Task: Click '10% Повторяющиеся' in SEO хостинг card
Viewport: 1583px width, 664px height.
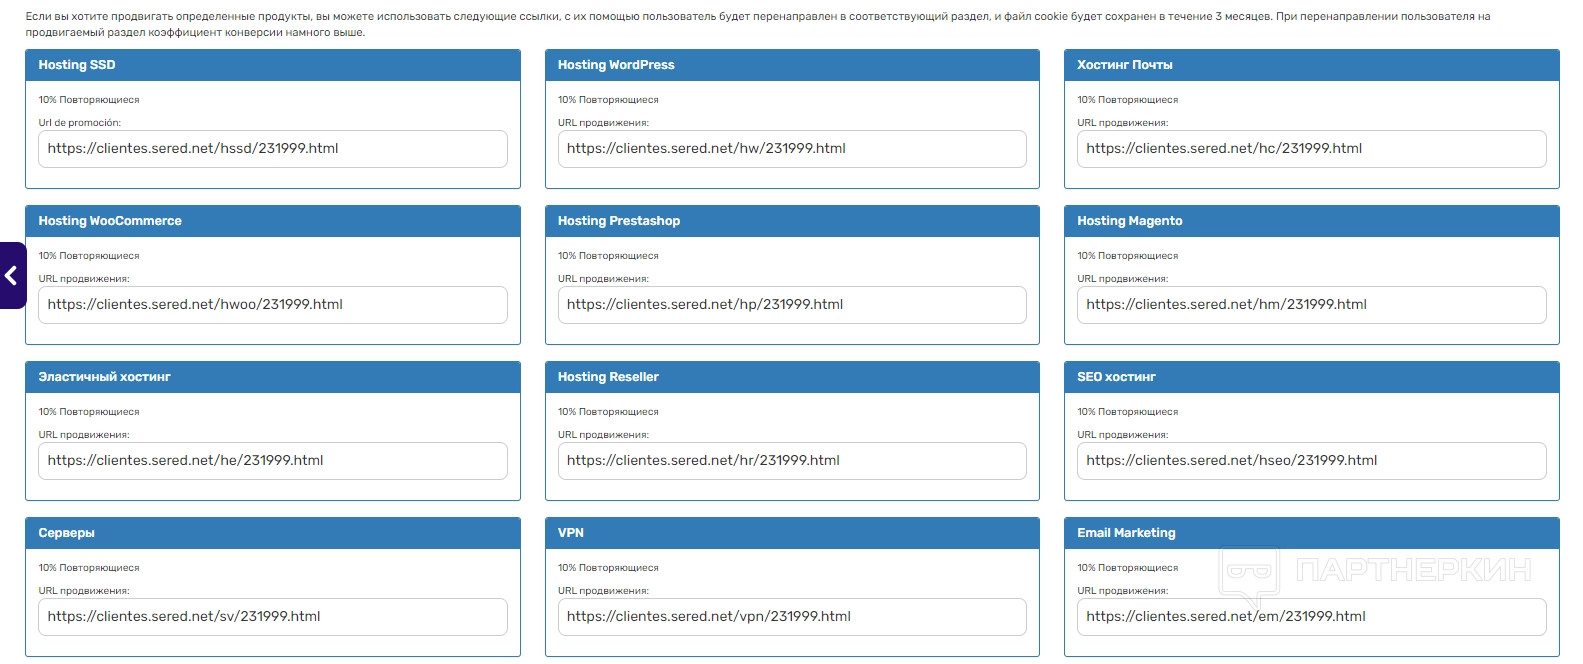Action: [x=1127, y=412]
